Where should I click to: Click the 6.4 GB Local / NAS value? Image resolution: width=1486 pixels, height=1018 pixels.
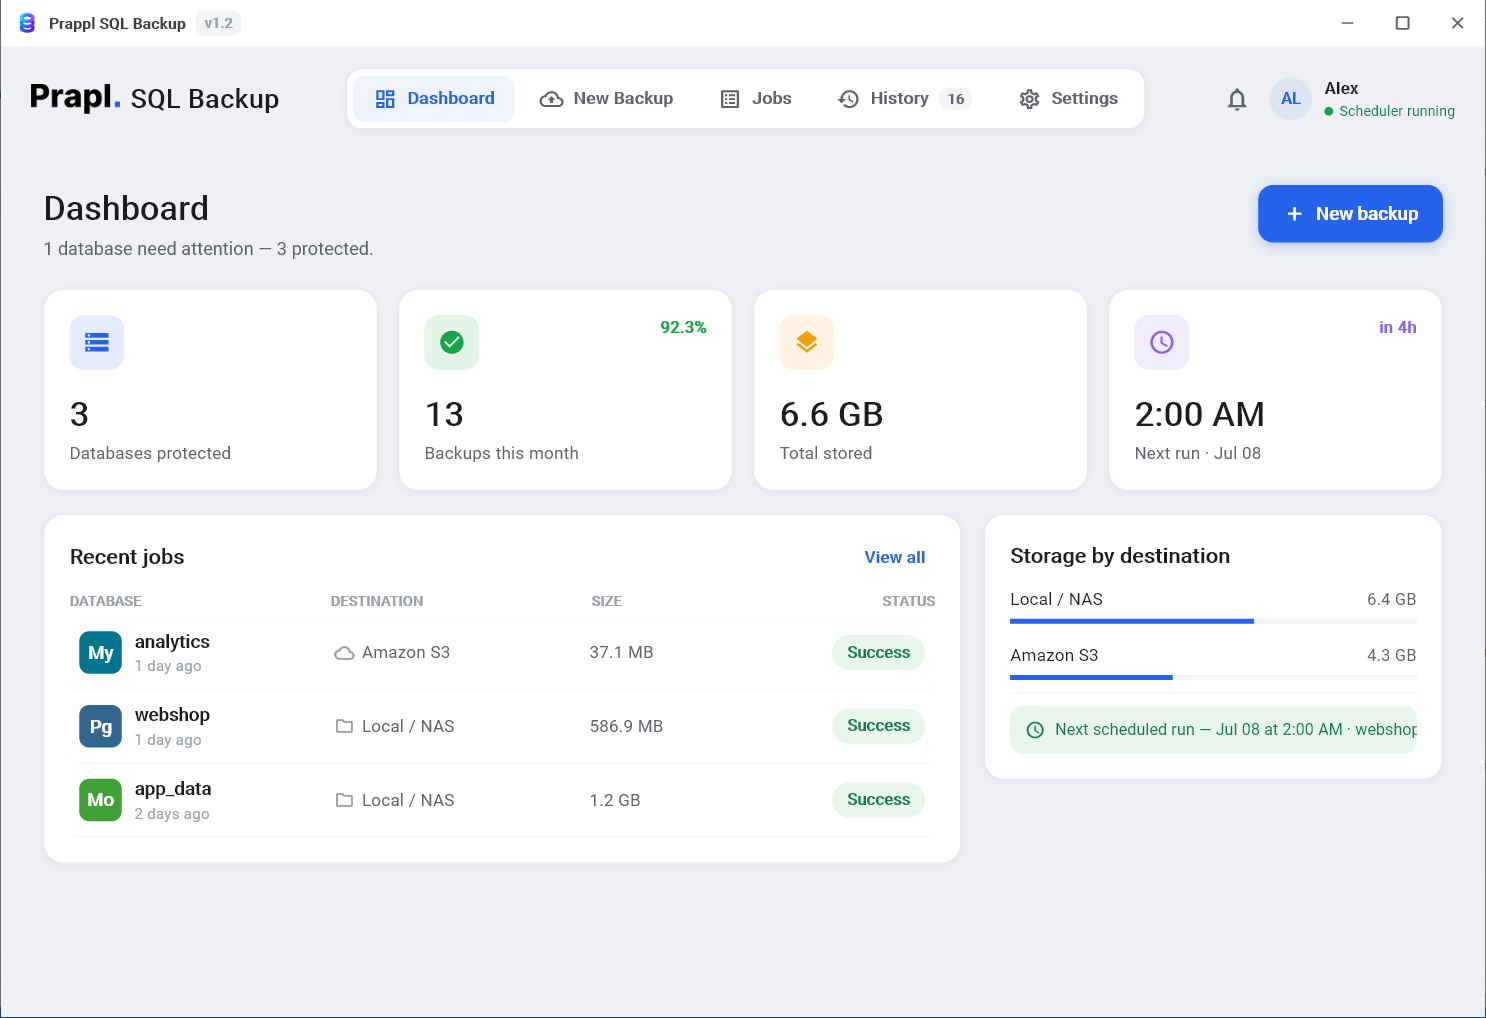[1391, 600]
